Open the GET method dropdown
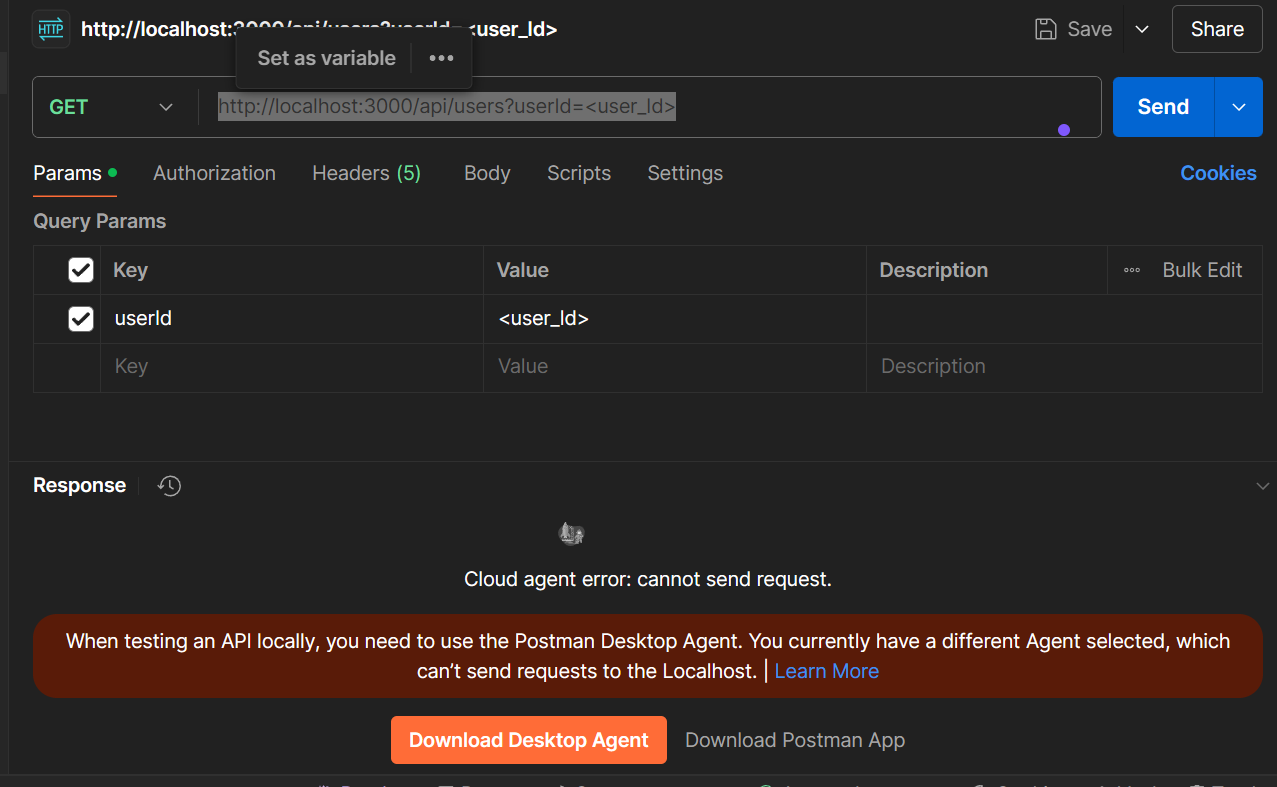 pos(111,107)
